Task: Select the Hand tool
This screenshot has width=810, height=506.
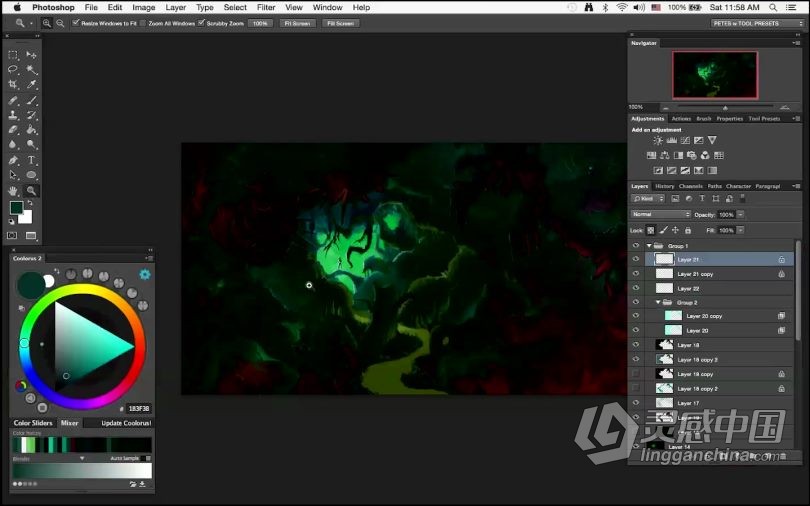Action: 13,191
